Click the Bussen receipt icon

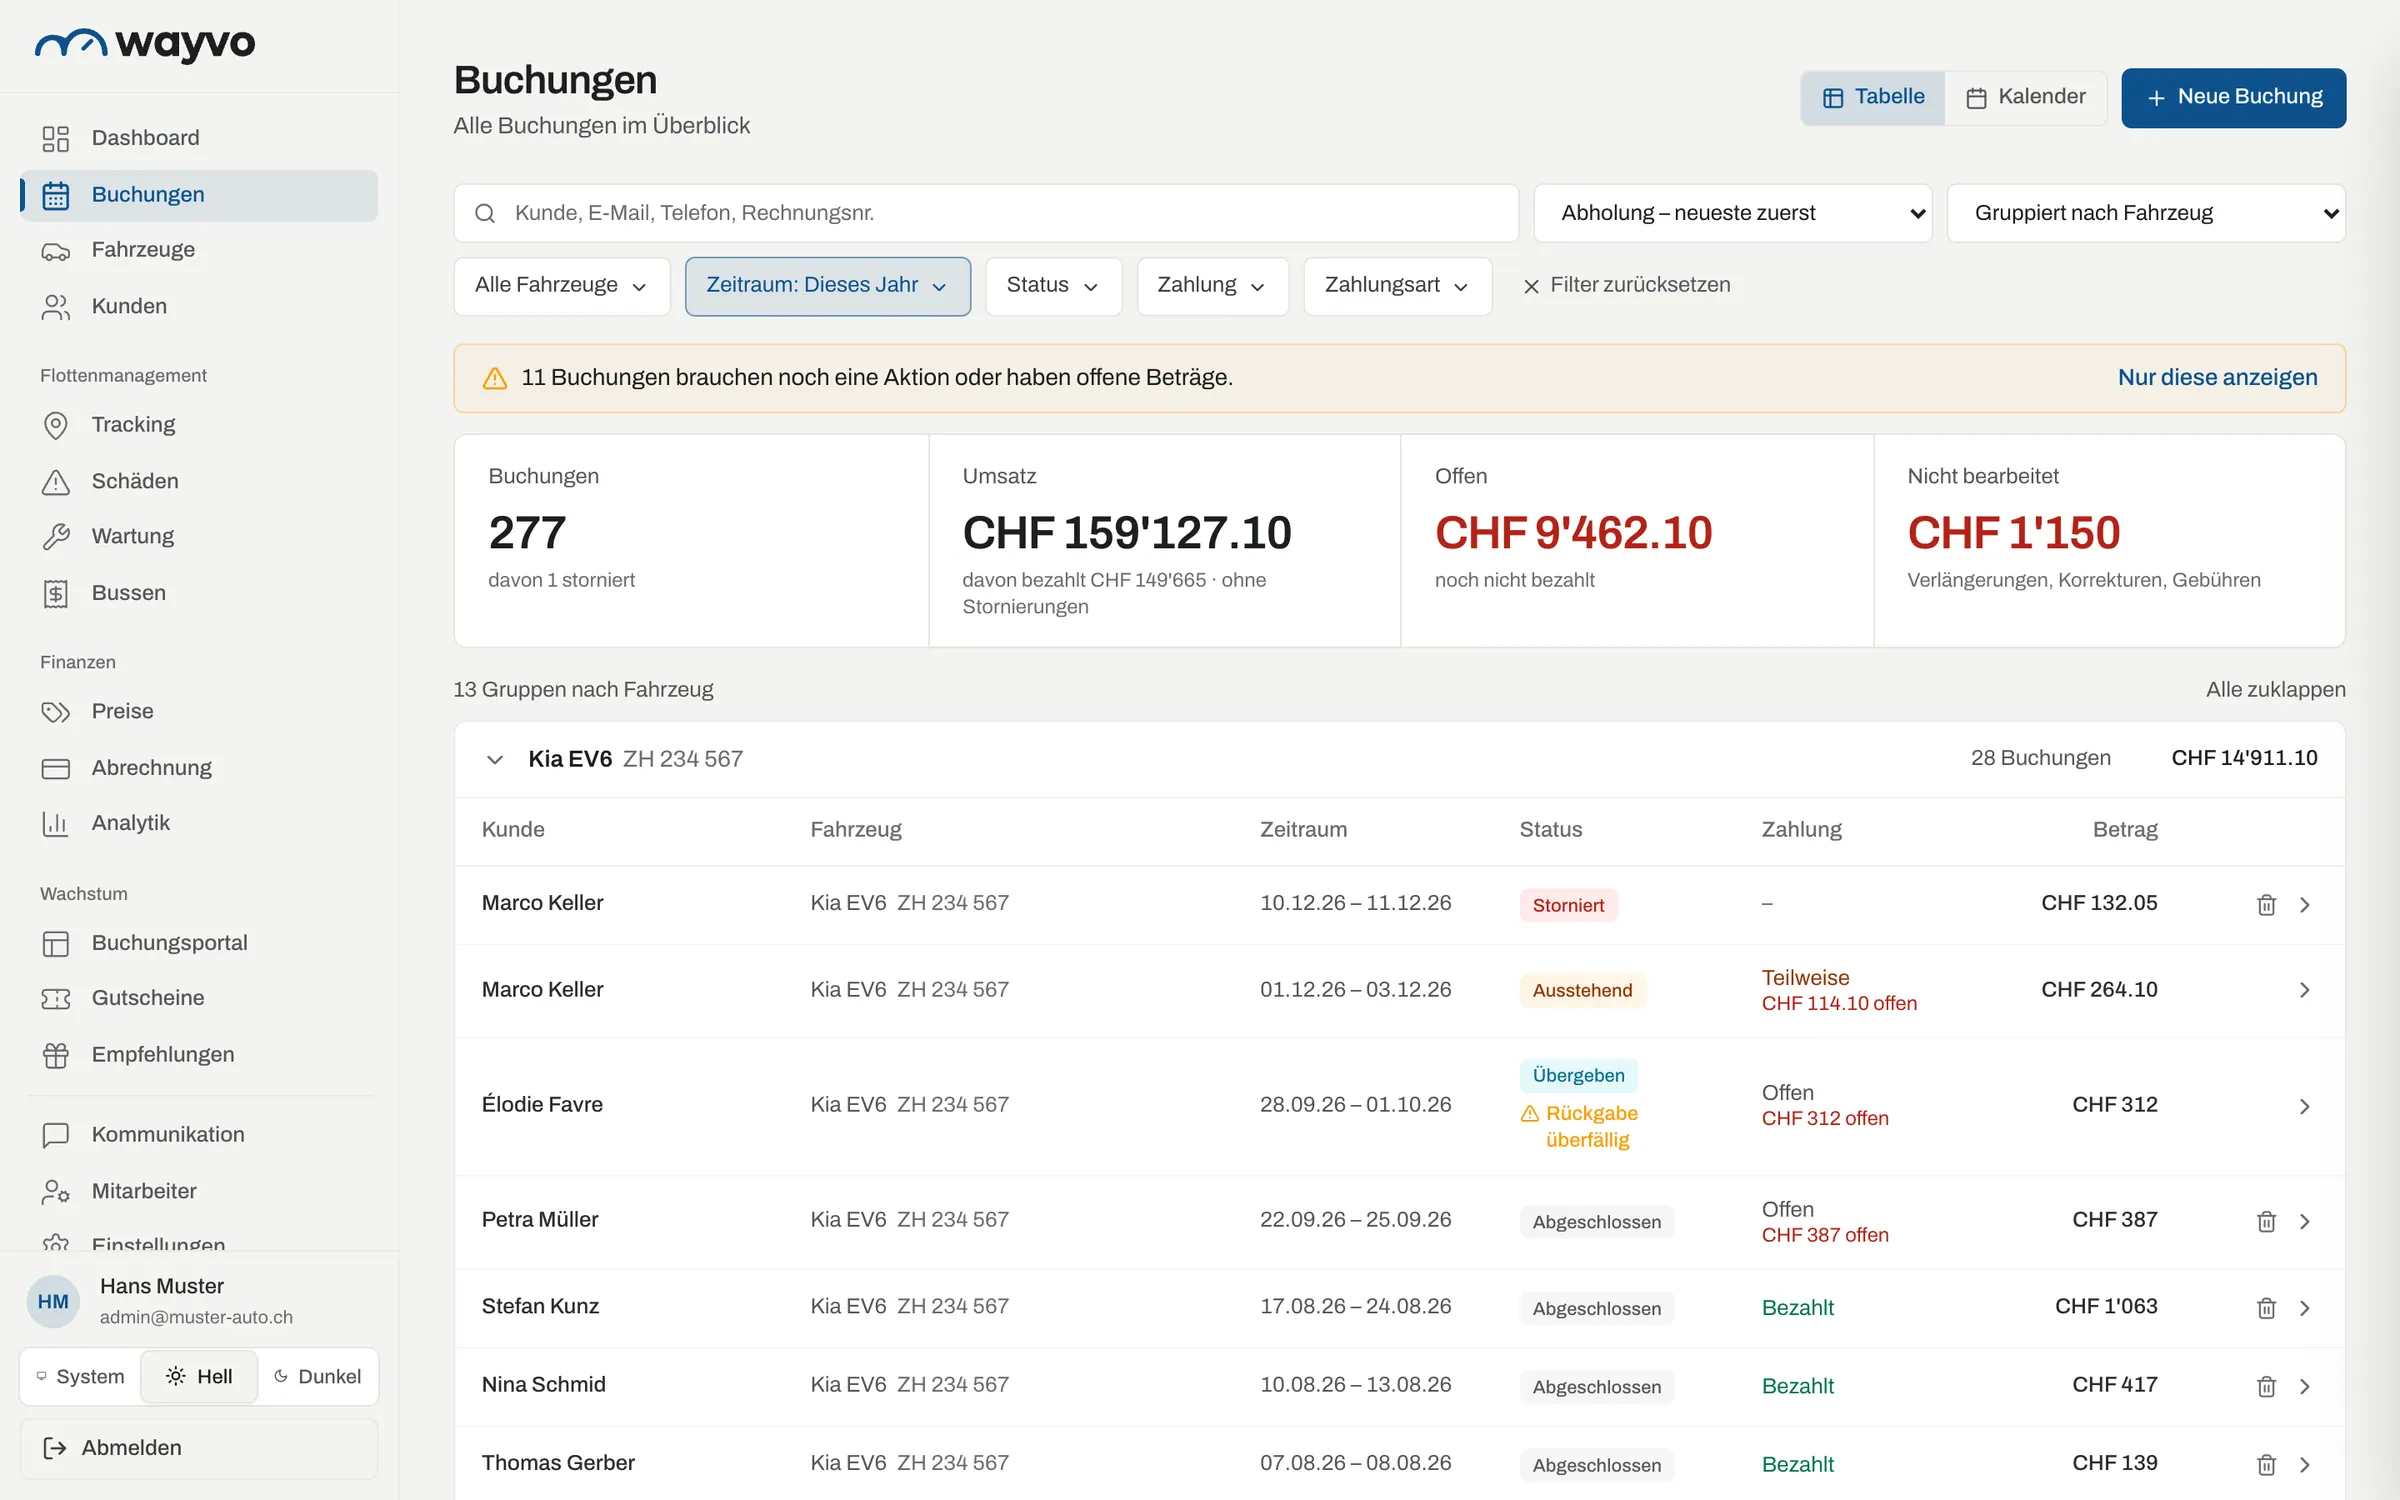click(55, 593)
